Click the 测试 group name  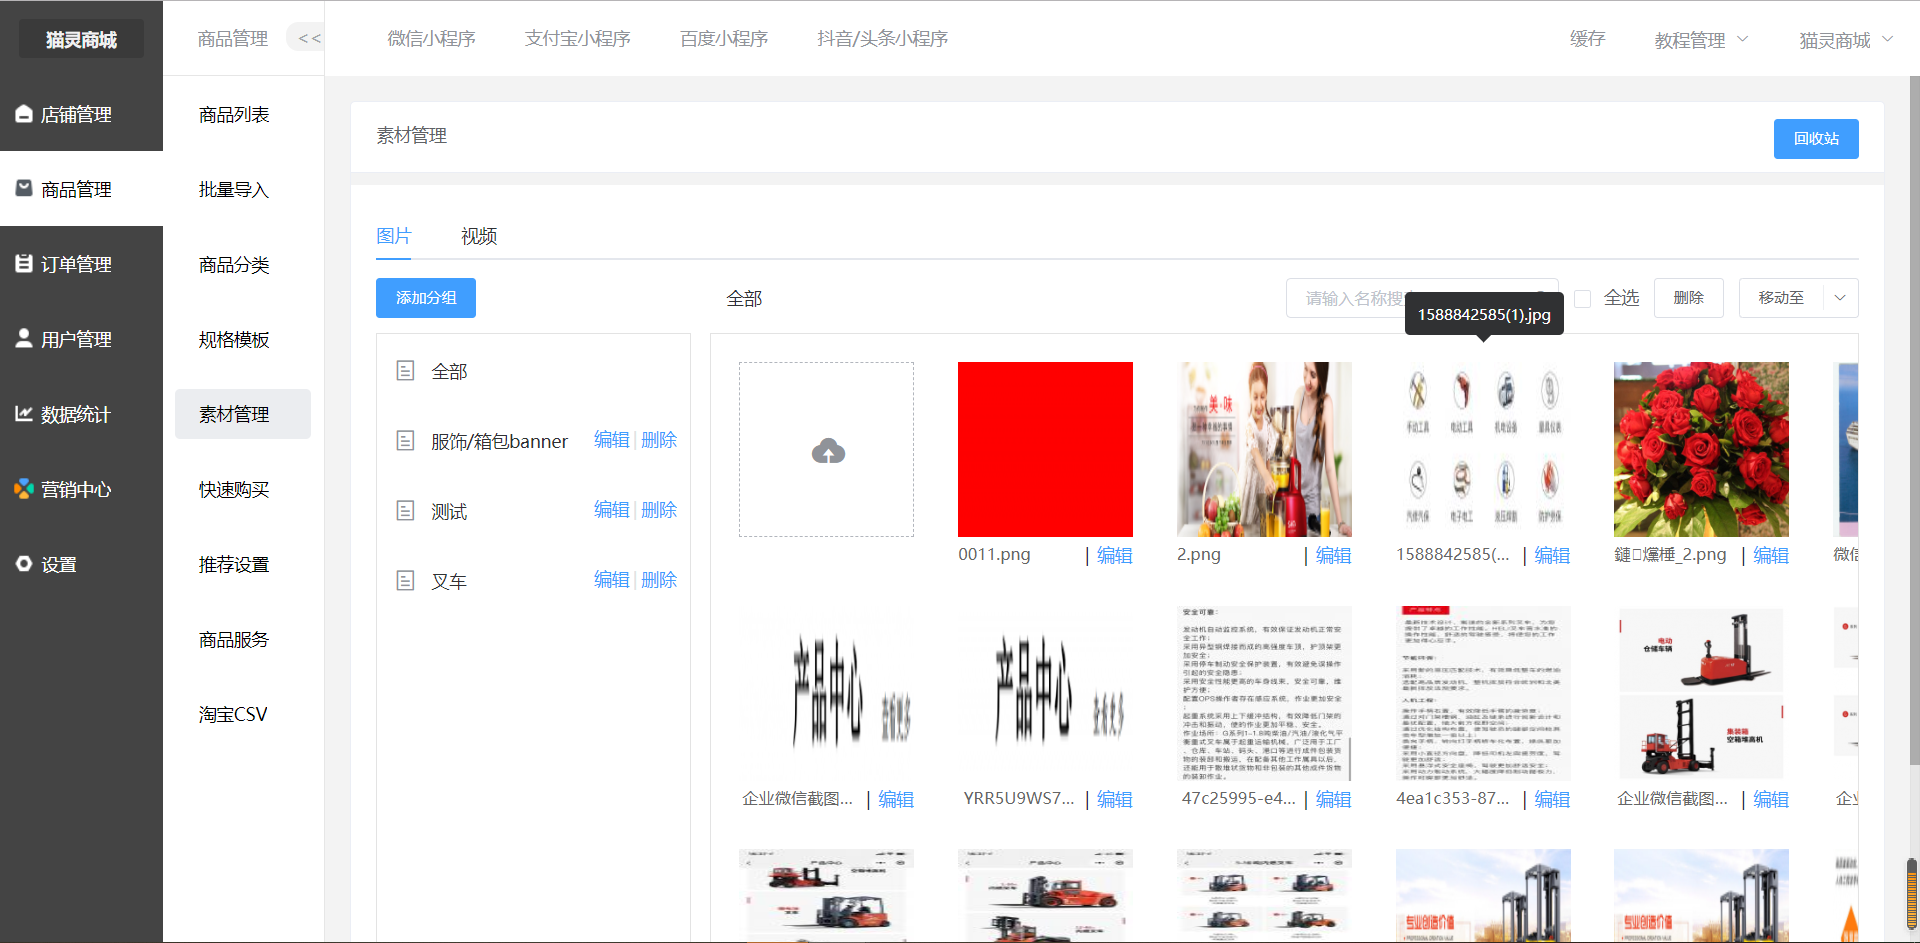449,511
